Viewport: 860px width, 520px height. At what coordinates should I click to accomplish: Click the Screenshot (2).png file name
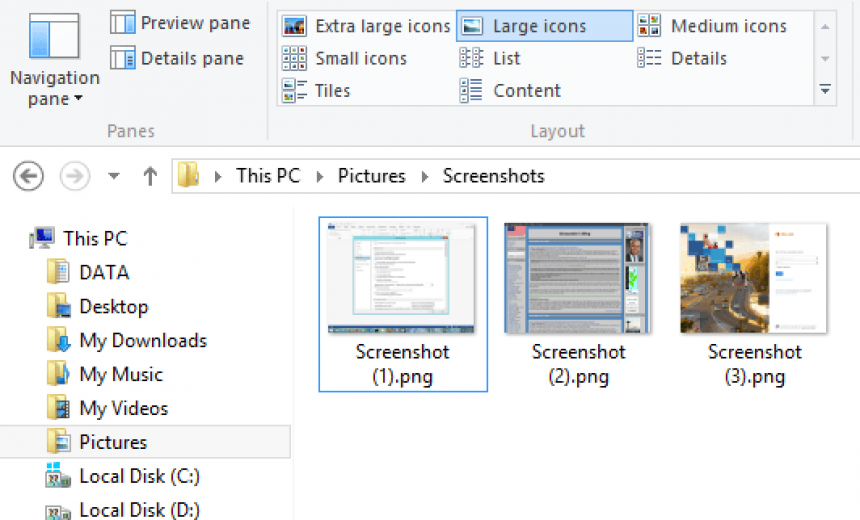pos(579,364)
